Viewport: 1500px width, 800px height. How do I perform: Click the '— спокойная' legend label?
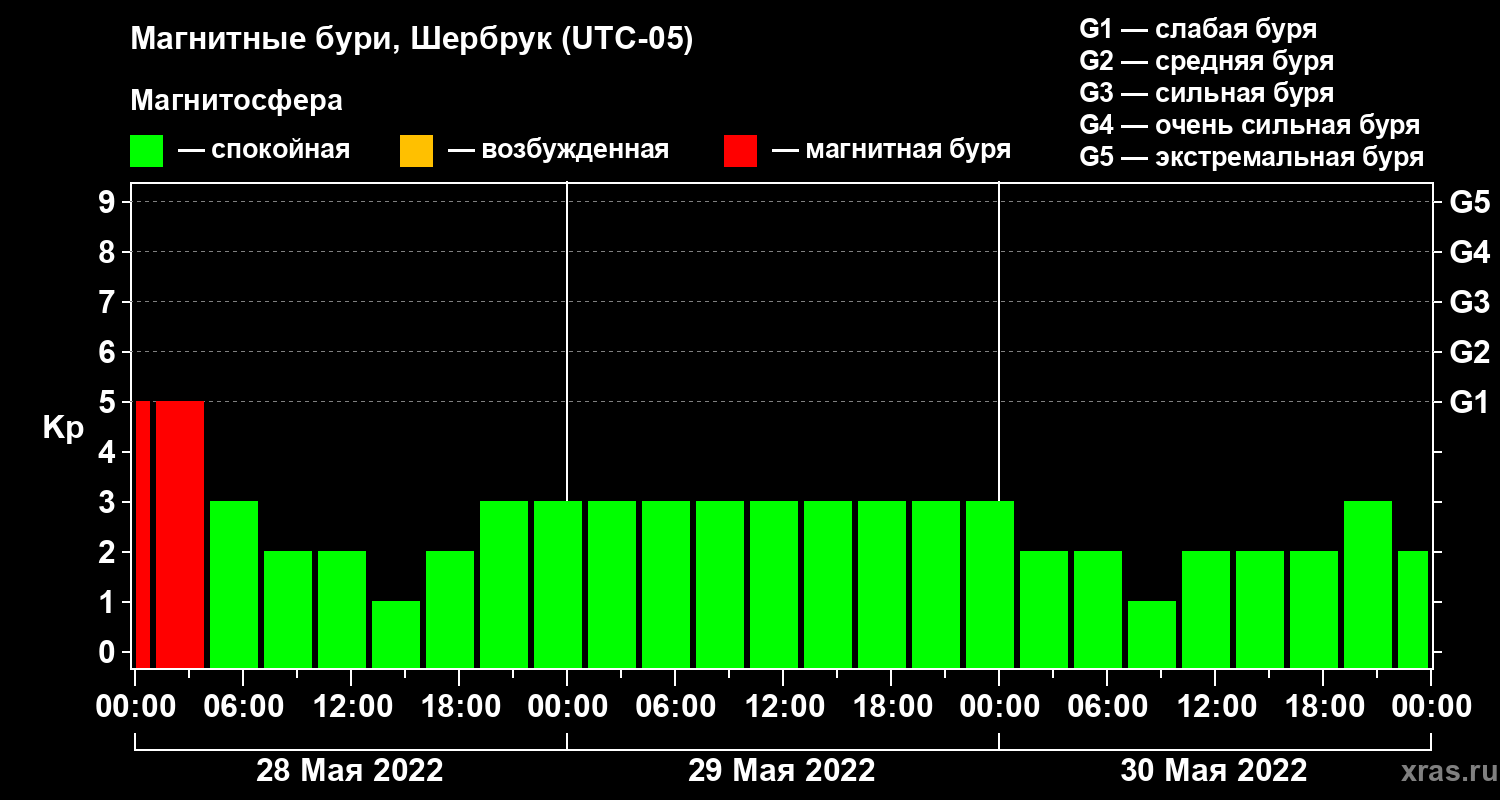[264, 151]
